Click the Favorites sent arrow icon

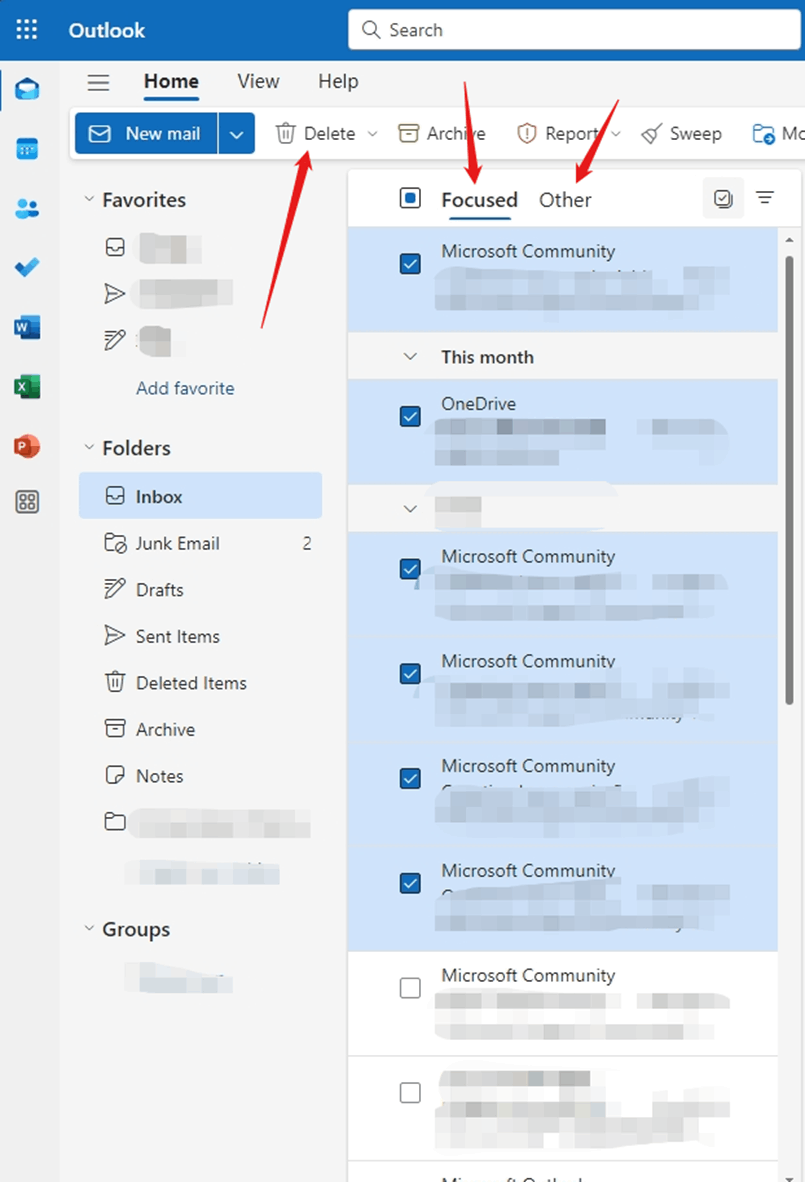[115, 293]
